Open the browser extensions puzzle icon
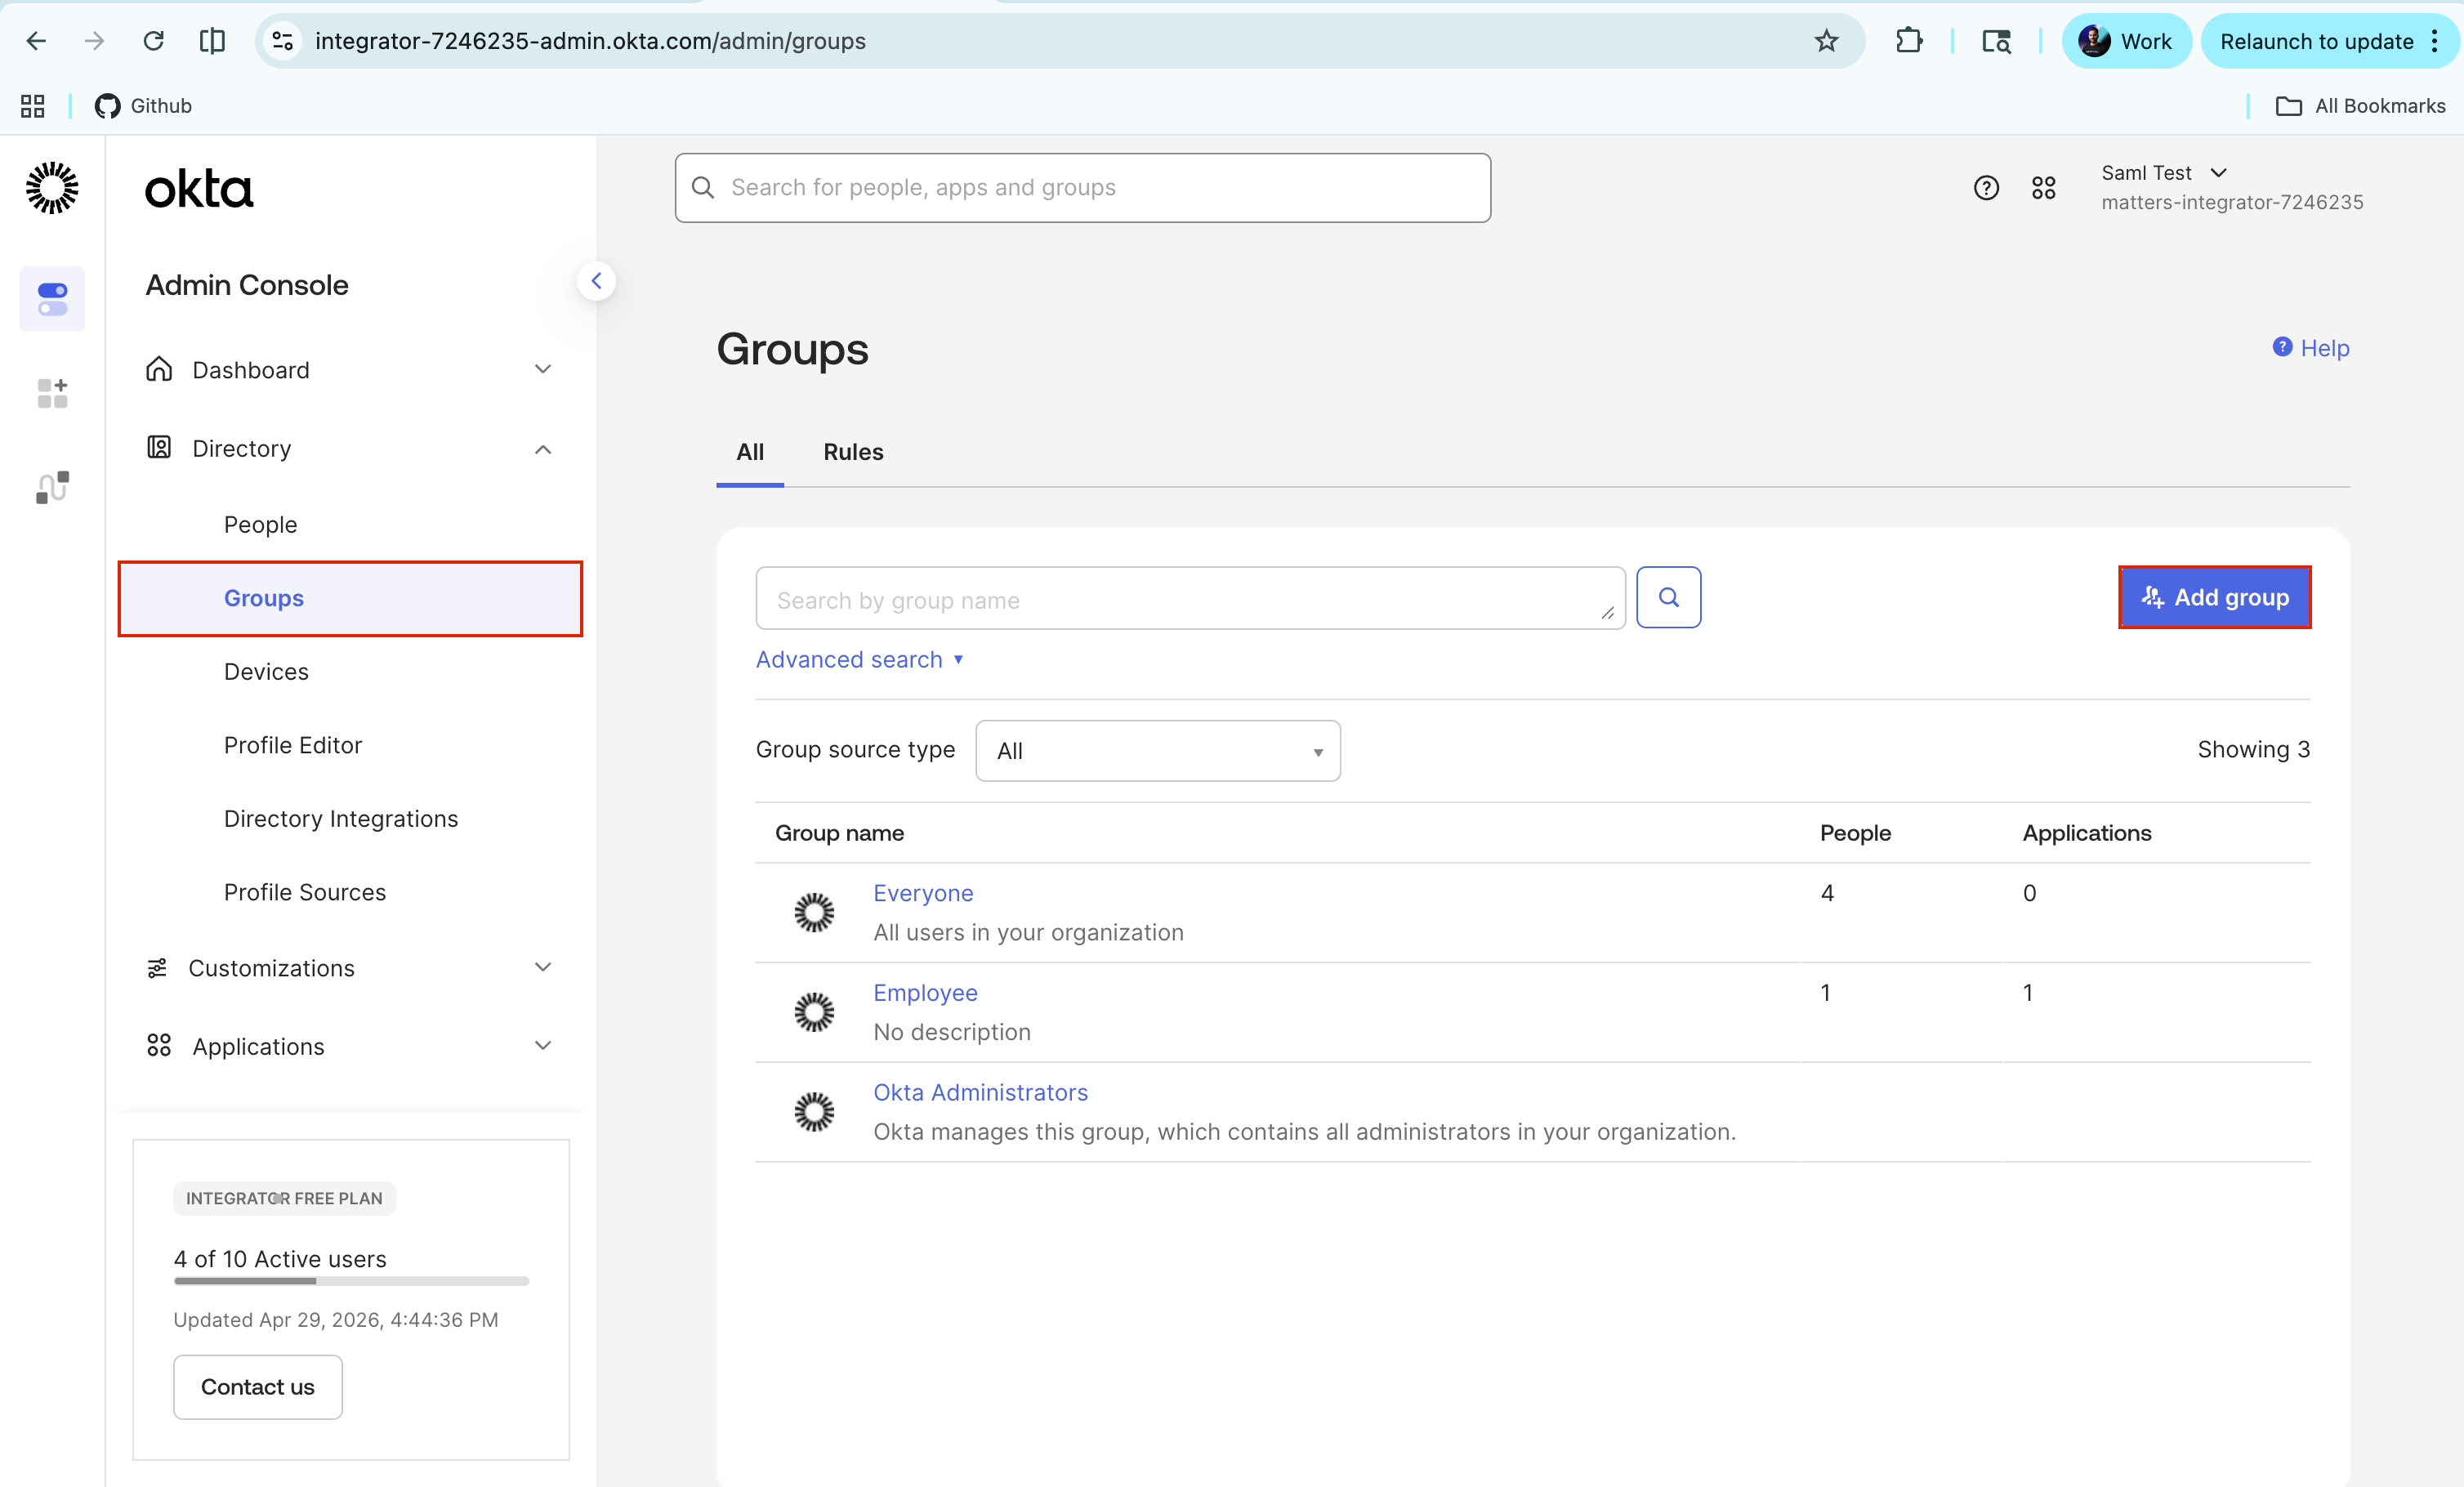The height and width of the screenshot is (1487, 2464). [1908, 41]
